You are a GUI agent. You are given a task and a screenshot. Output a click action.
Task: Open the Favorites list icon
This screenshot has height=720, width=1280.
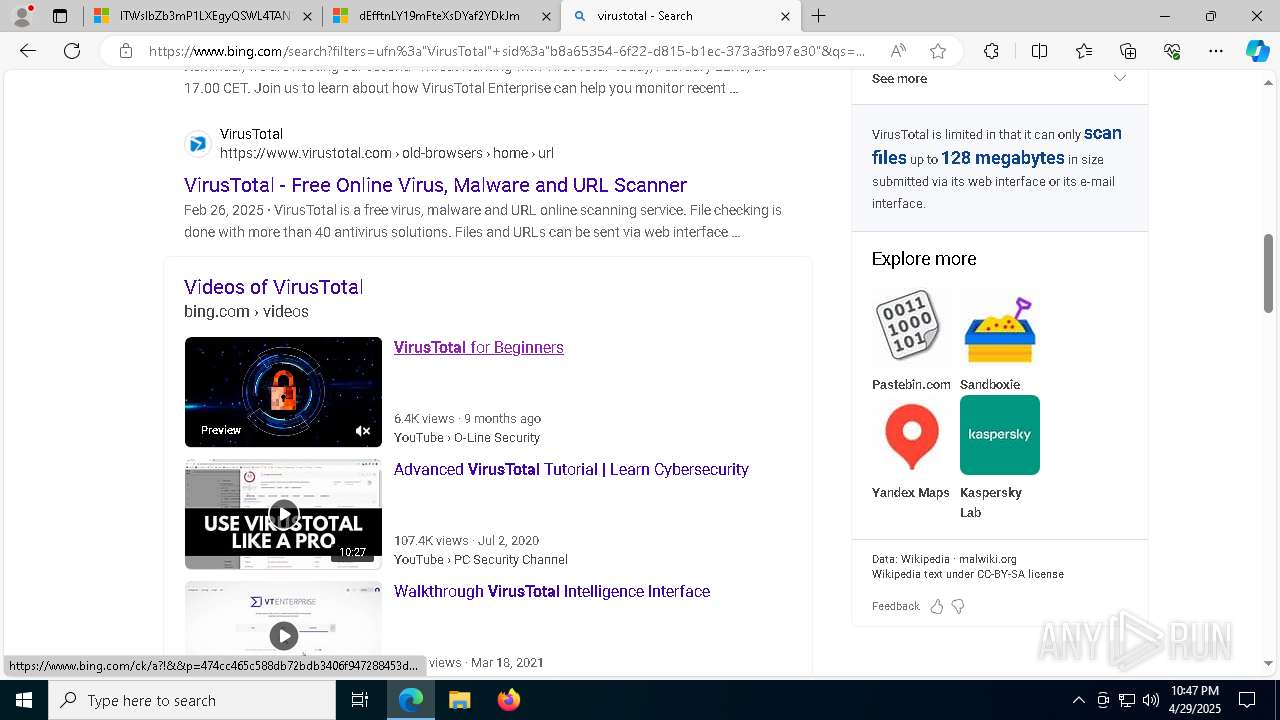coord(1084,51)
